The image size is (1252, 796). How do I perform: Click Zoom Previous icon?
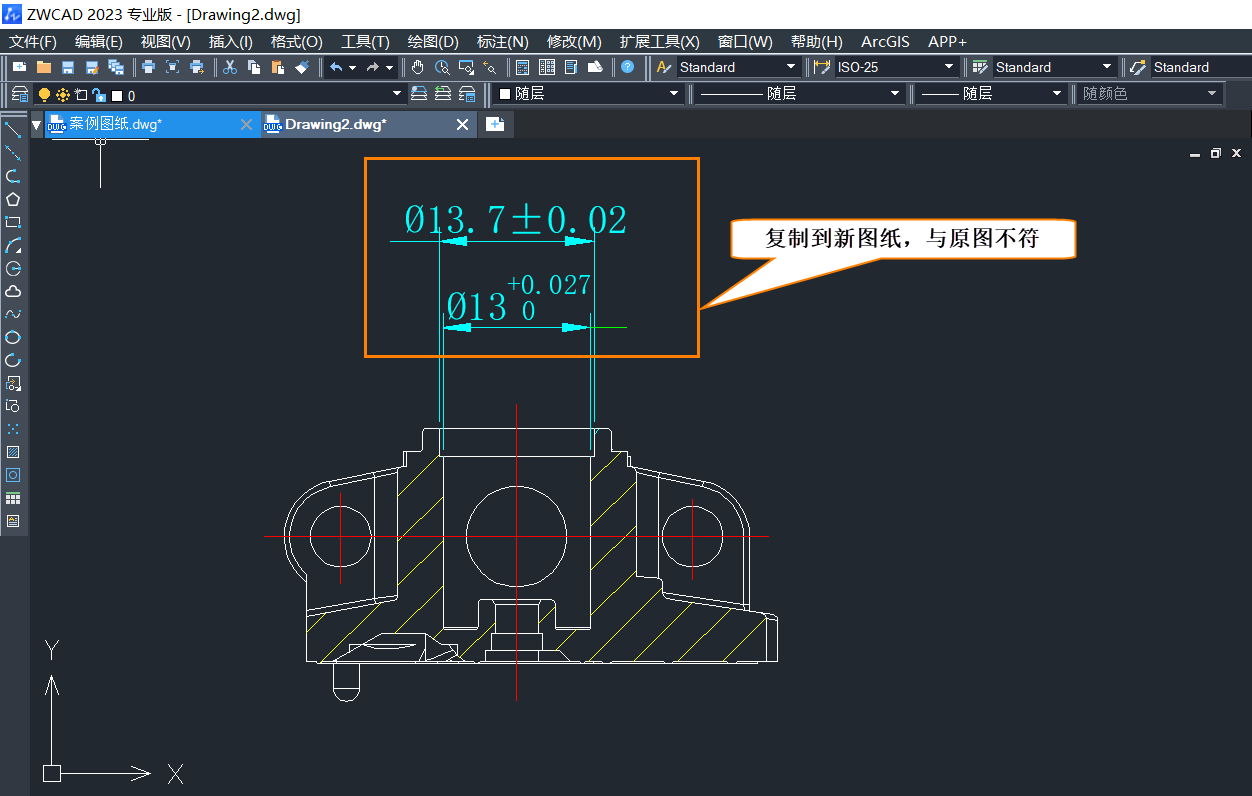[490, 67]
